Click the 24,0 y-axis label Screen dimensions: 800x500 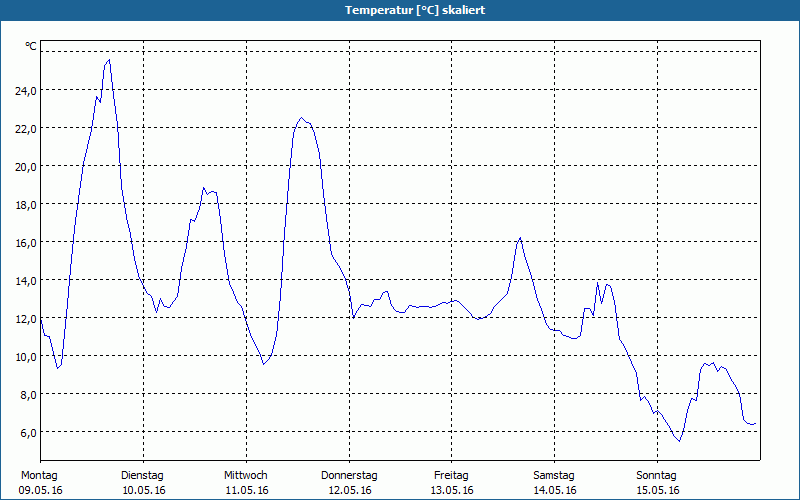(x=26, y=91)
